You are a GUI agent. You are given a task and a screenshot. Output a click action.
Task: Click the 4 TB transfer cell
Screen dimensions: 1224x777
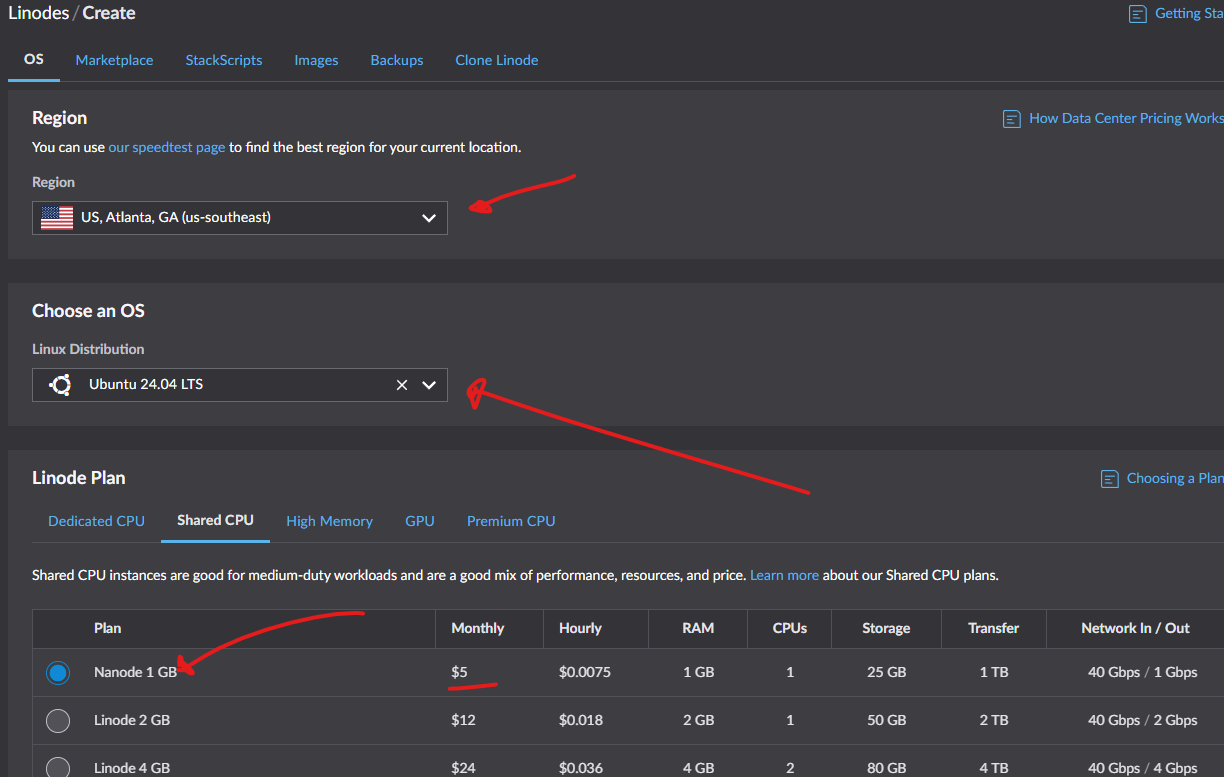994,768
